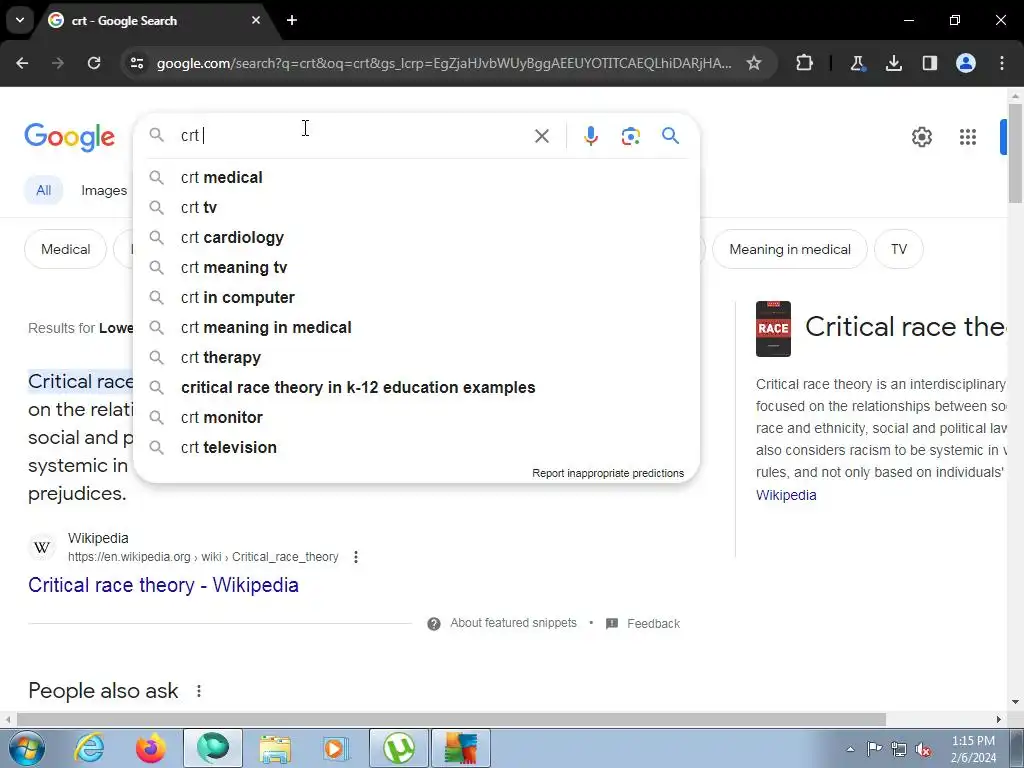Filter results with Medical chip
The image size is (1024, 768).
point(65,249)
